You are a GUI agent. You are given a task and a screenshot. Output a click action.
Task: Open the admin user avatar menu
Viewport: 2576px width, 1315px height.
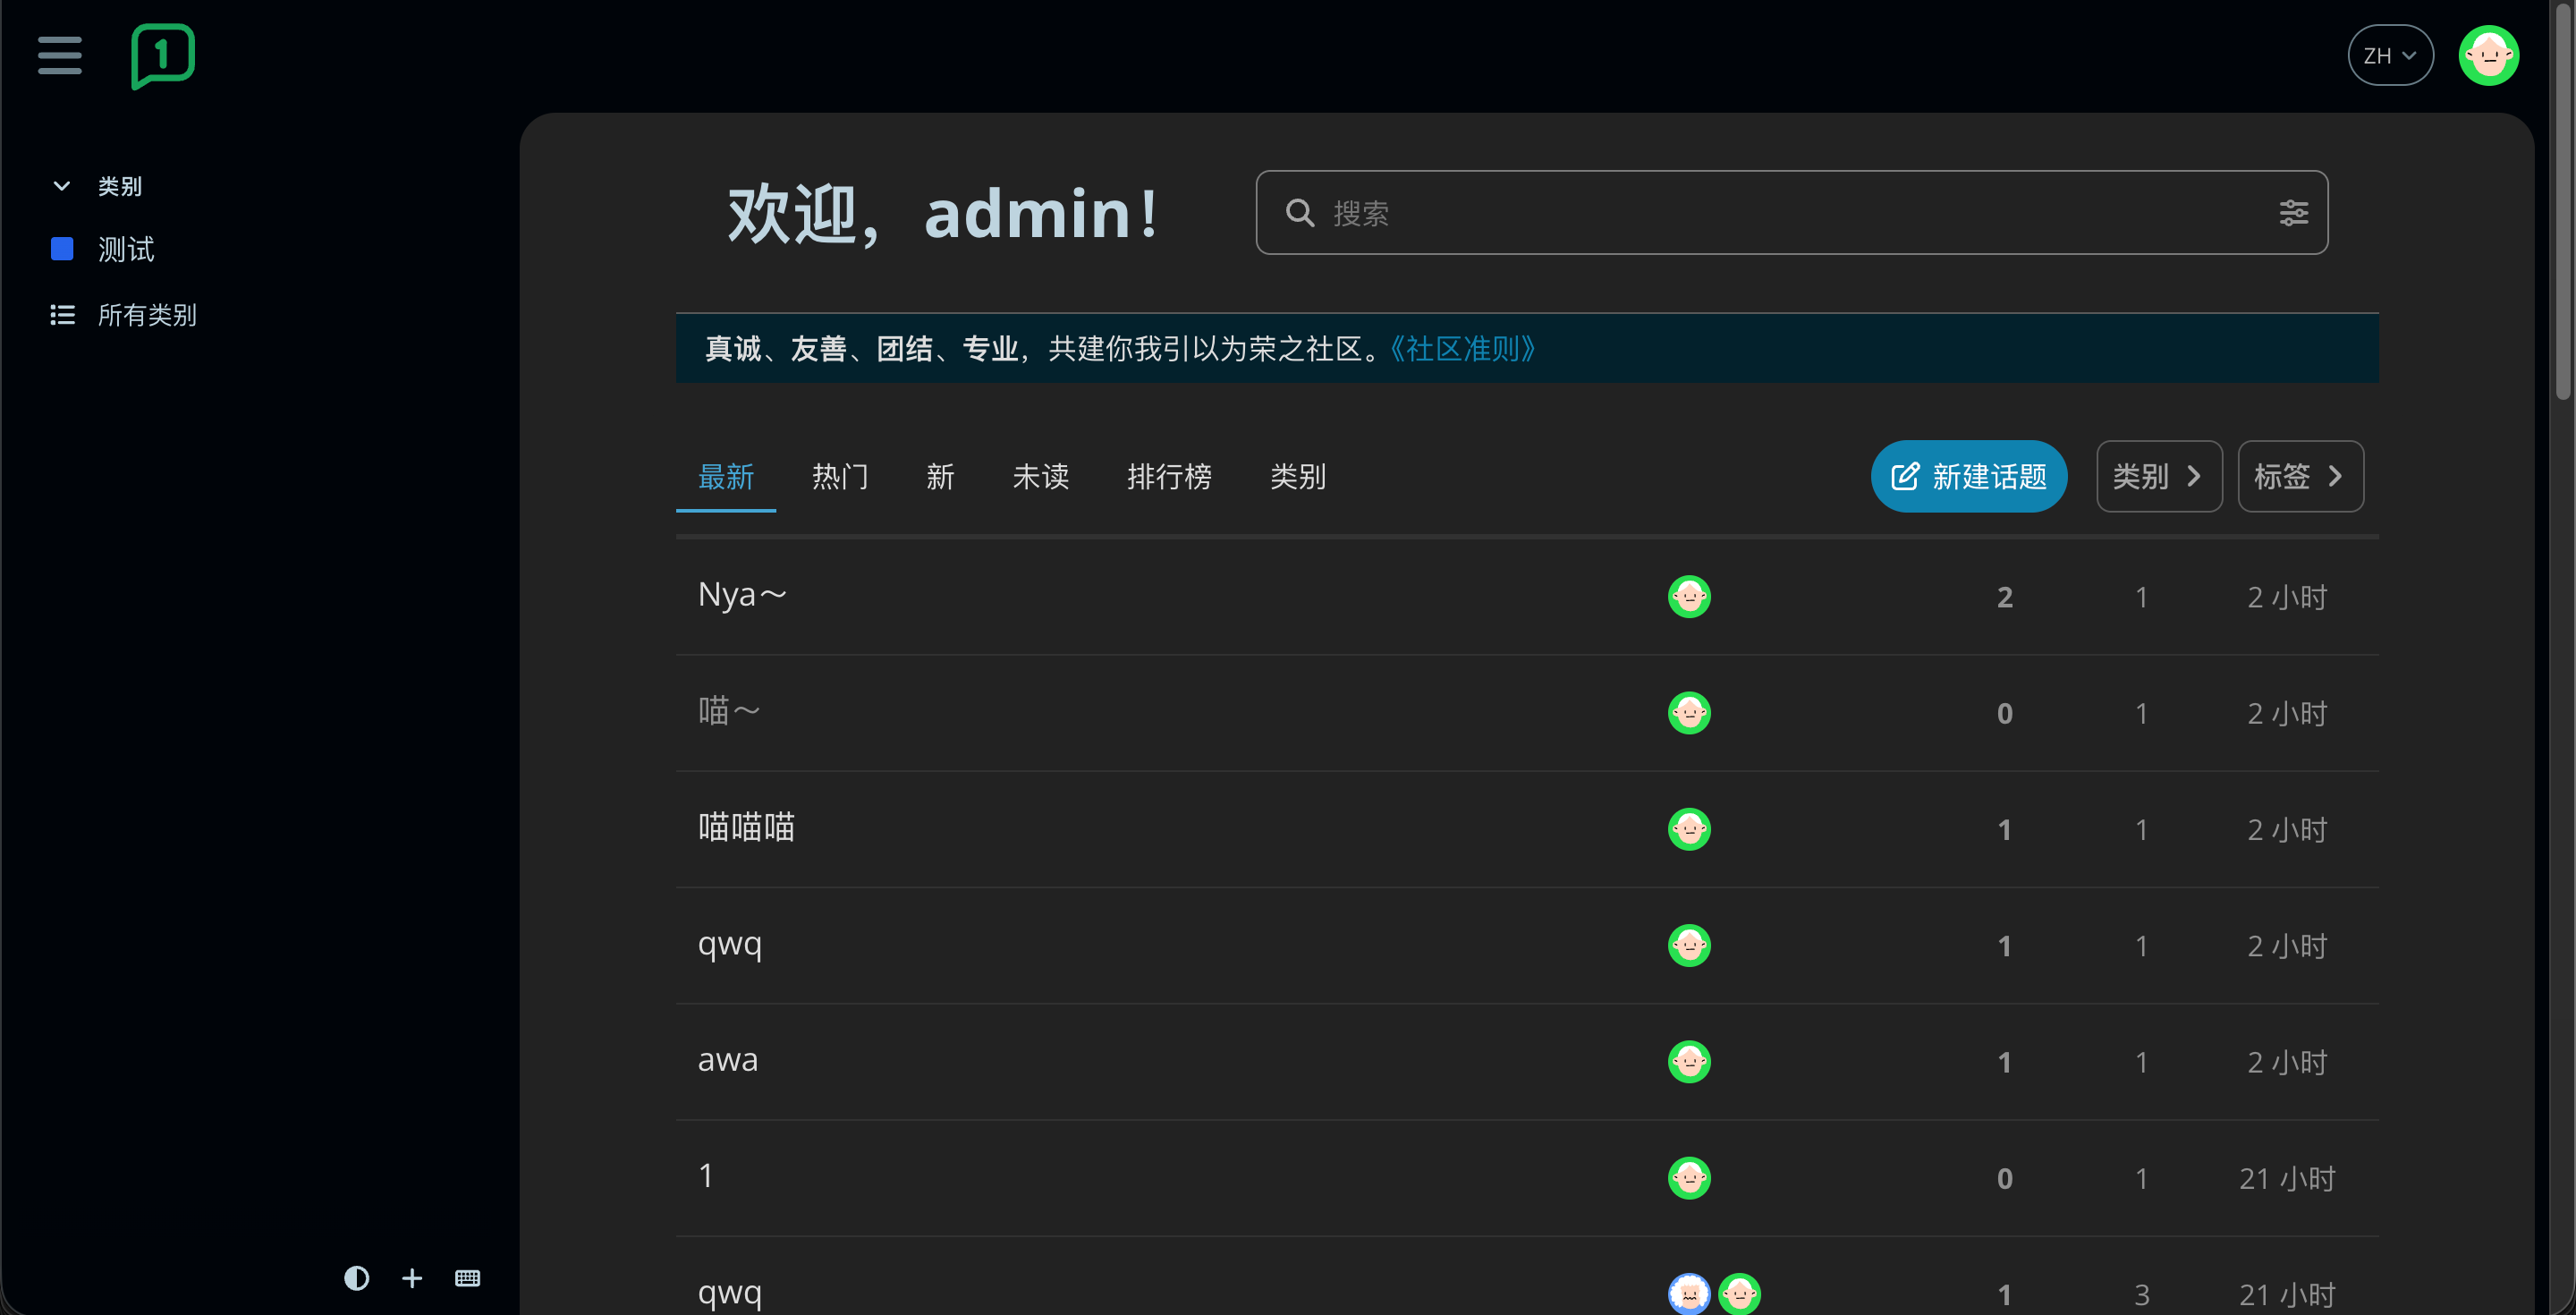click(2488, 56)
